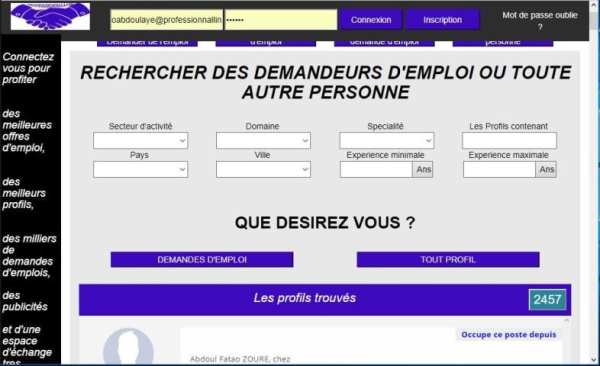Click the Ans unit of Experience maximale
The image size is (600, 366).
(x=546, y=169)
